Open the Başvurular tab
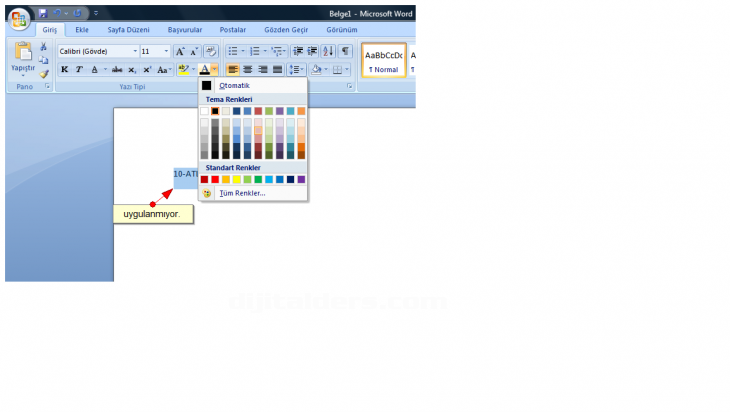This screenshot has width=730, height=412. click(x=185, y=30)
